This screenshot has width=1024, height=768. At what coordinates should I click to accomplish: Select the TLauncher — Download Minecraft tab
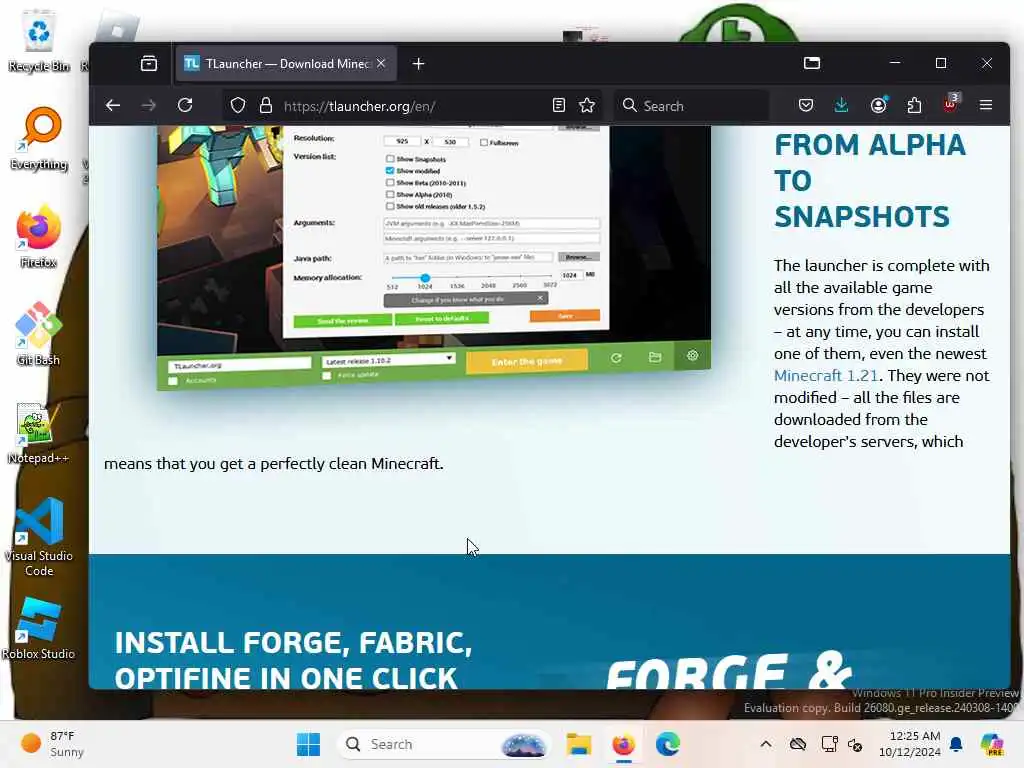coord(286,63)
